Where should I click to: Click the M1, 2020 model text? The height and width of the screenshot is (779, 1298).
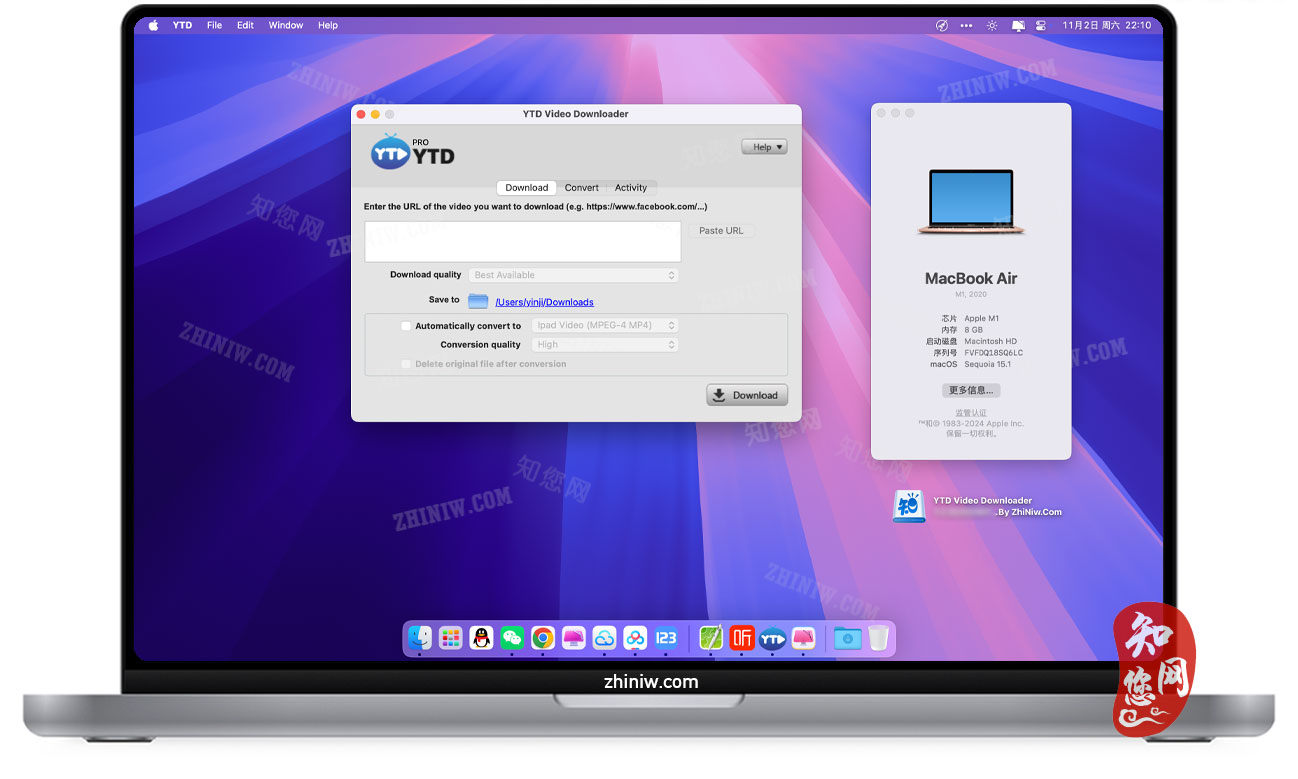coord(971,295)
